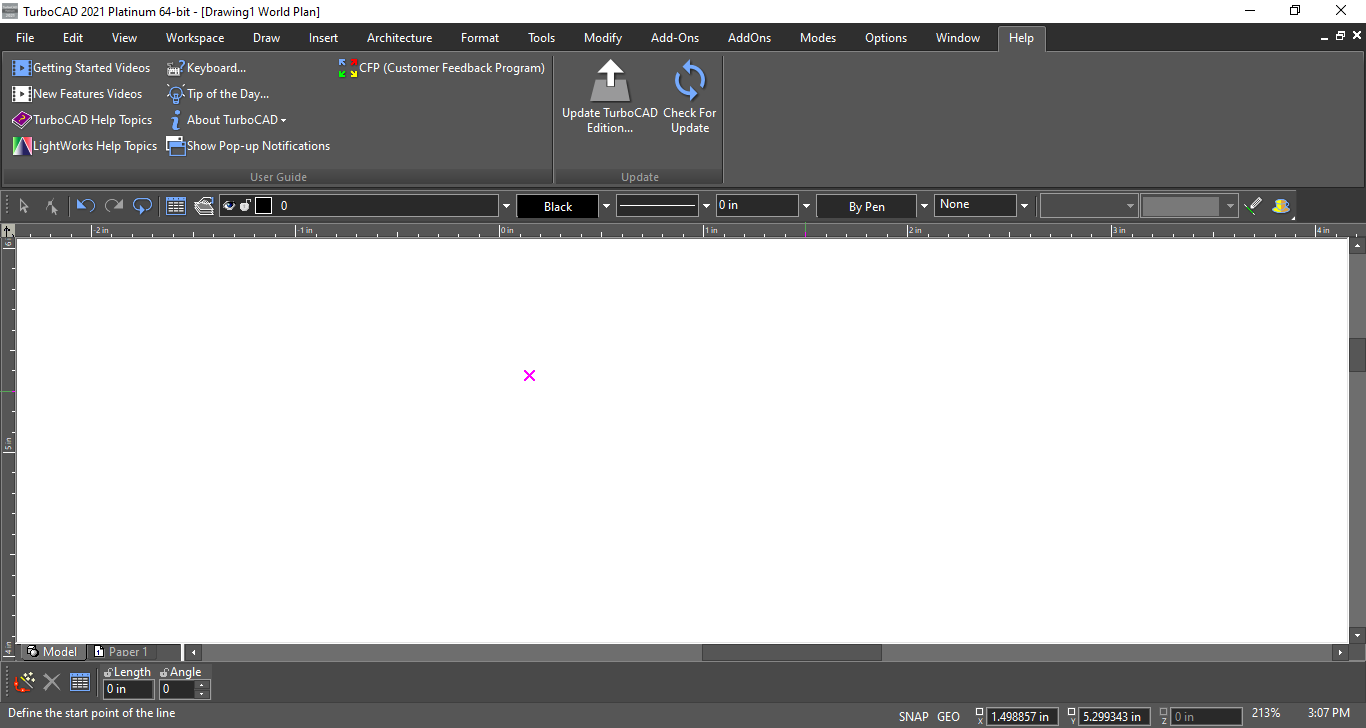Switch to the Modes tab
Viewport: 1366px width, 728px height.
[818, 38]
